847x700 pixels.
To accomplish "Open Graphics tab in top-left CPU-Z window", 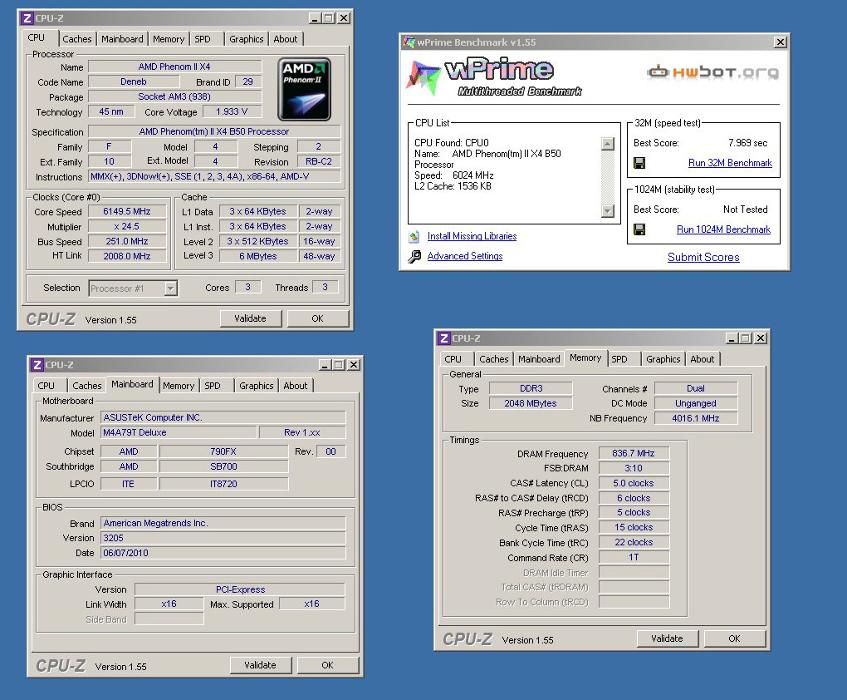I will pyautogui.click(x=246, y=39).
